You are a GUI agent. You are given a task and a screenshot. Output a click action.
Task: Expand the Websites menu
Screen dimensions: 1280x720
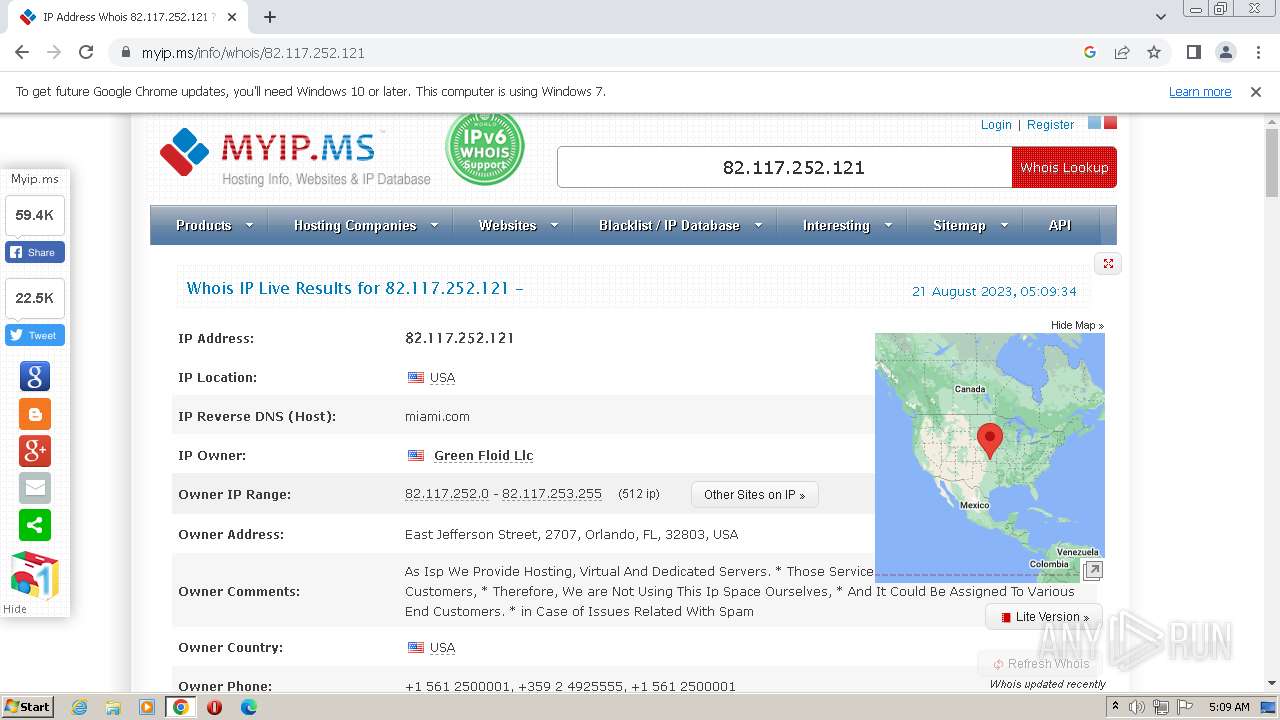[518, 225]
